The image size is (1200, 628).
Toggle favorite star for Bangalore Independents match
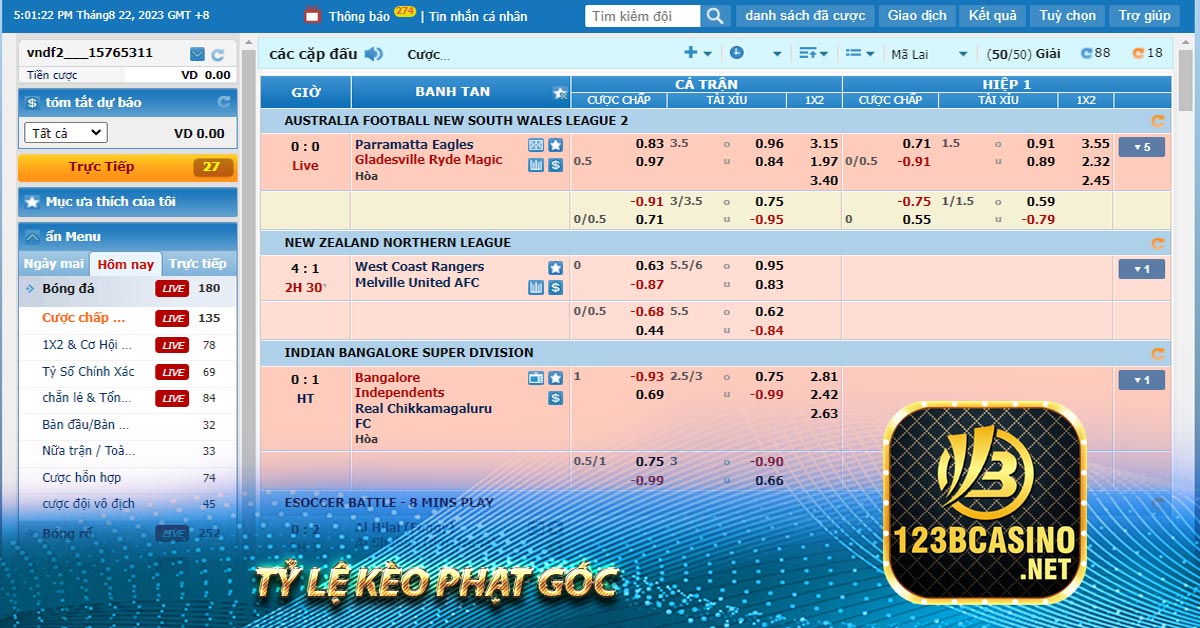tap(555, 378)
